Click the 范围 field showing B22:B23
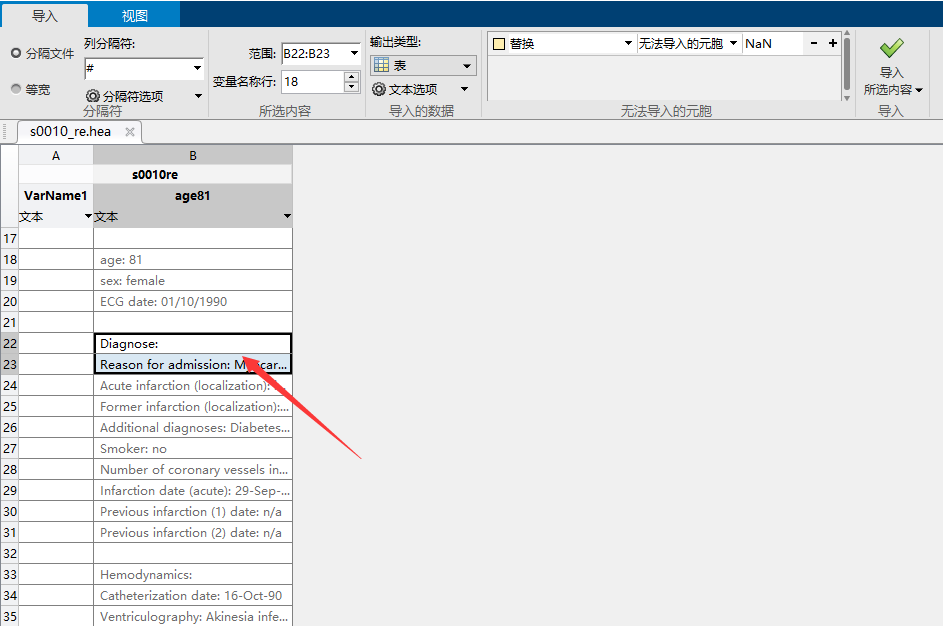This screenshot has width=943, height=626. point(314,54)
